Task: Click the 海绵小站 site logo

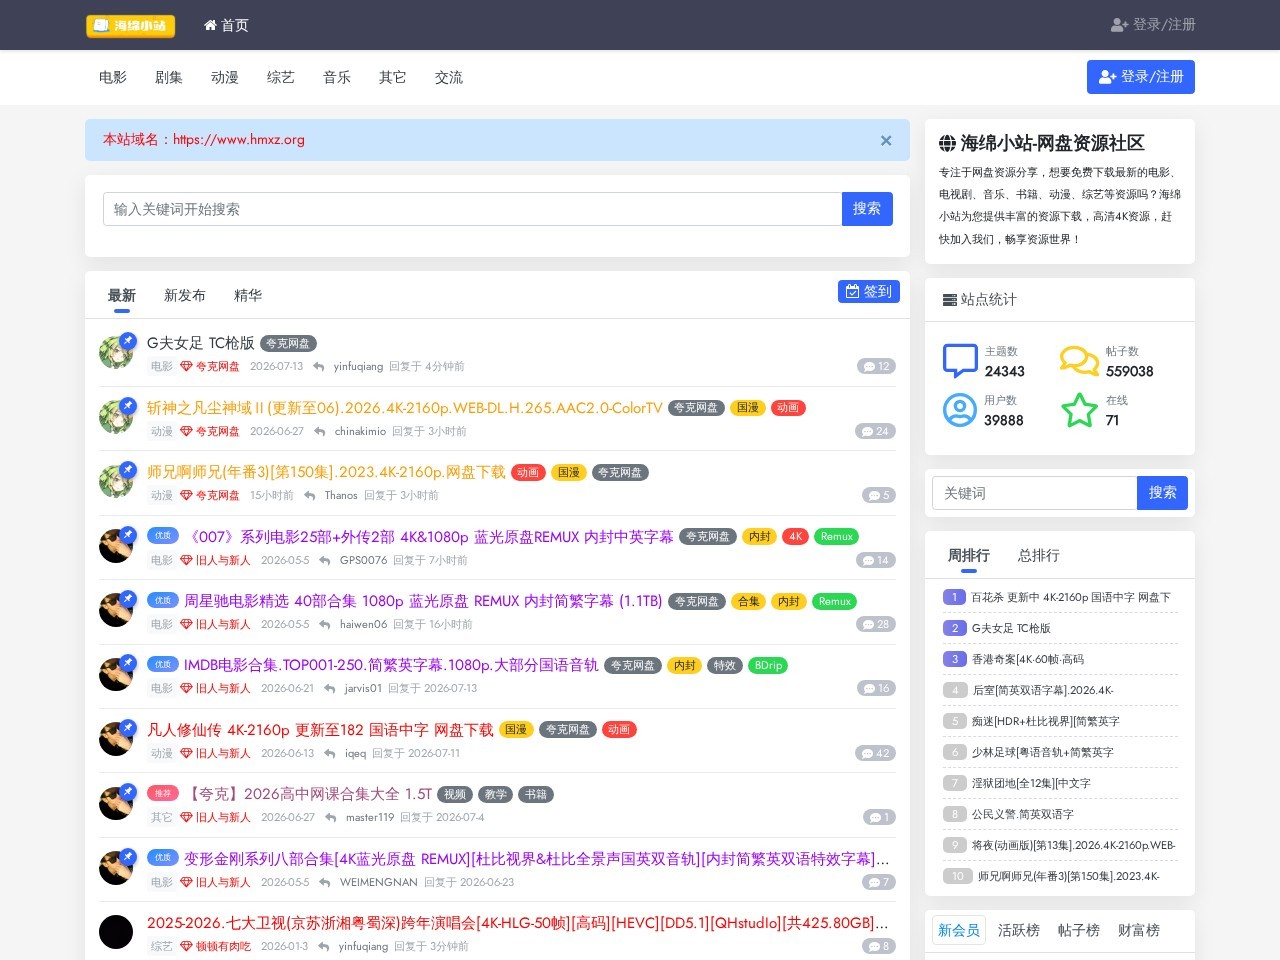Action: 131,25
